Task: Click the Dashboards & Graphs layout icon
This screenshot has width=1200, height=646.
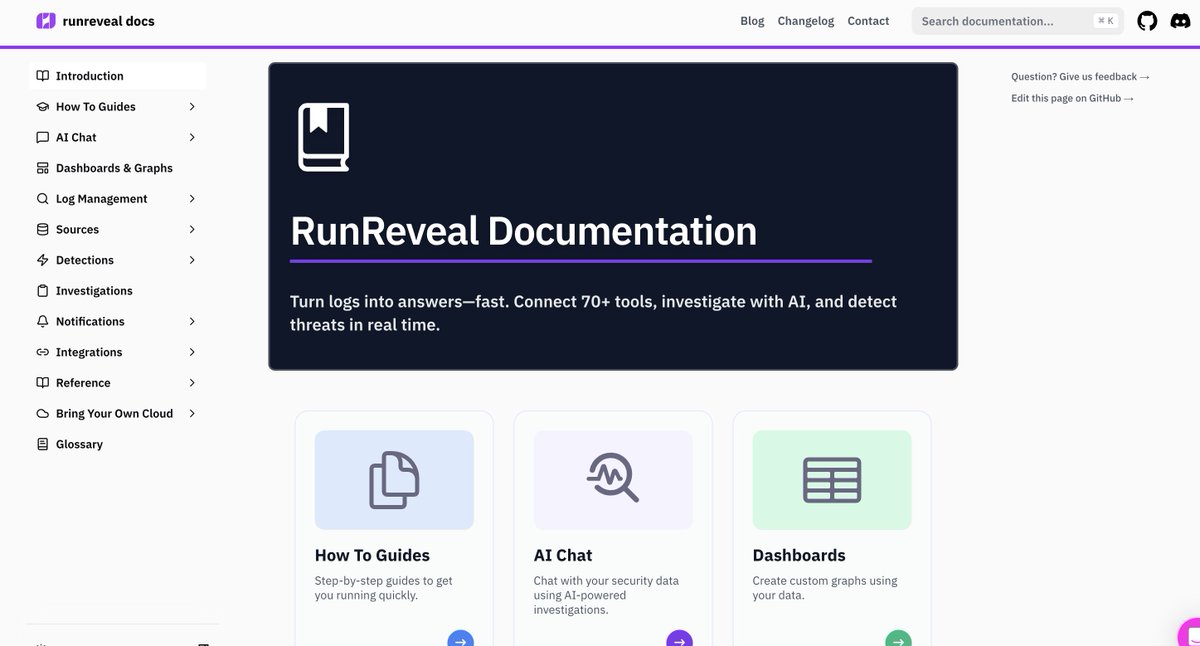Action: click(x=42, y=168)
